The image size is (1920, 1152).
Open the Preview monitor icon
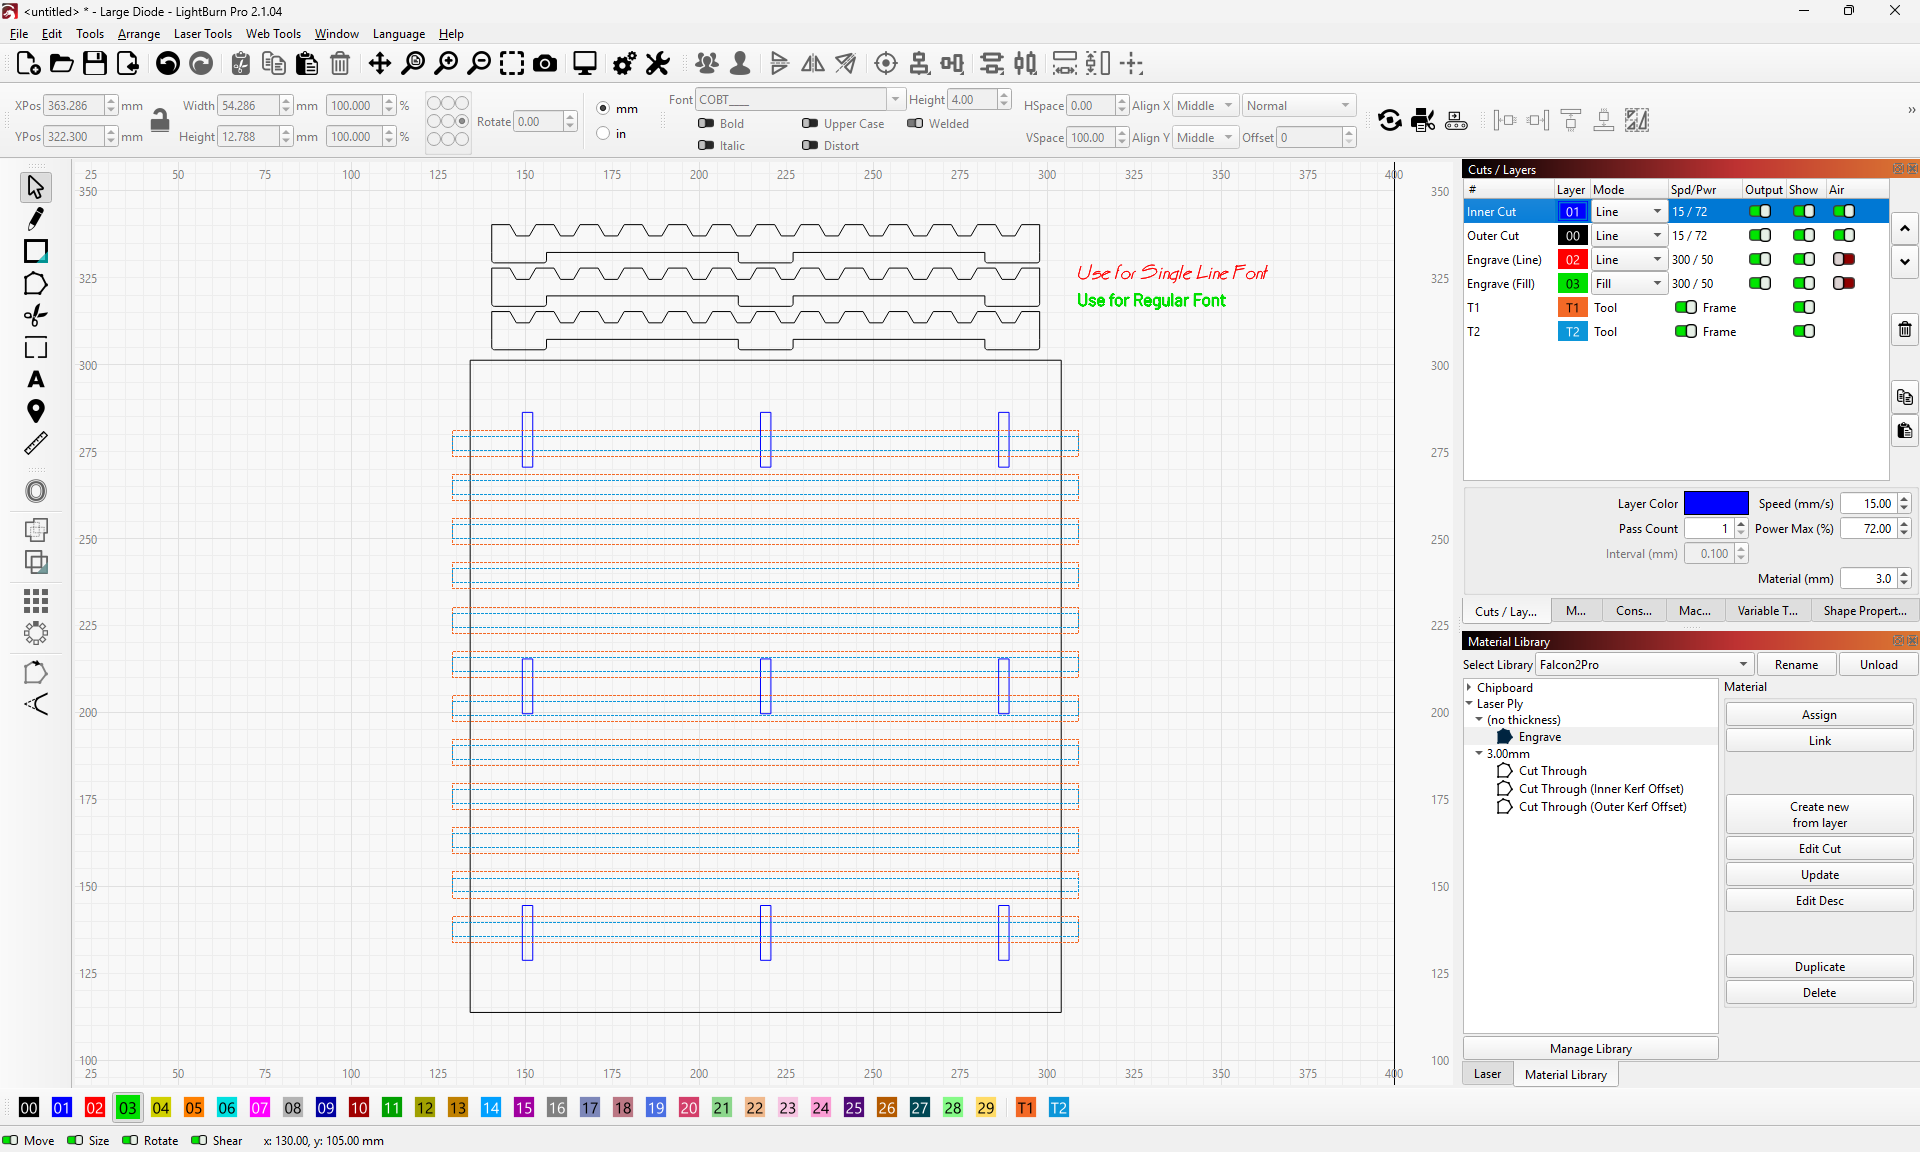[585, 64]
